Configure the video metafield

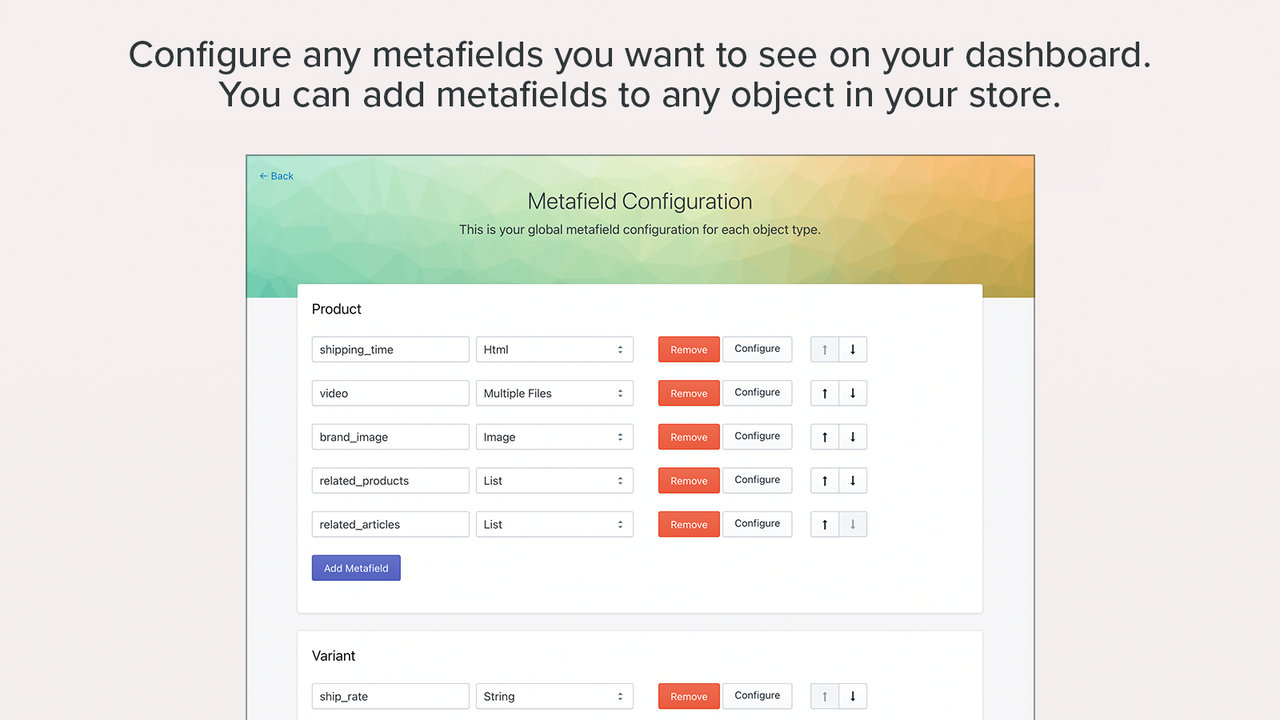pyautogui.click(x=757, y=393)
